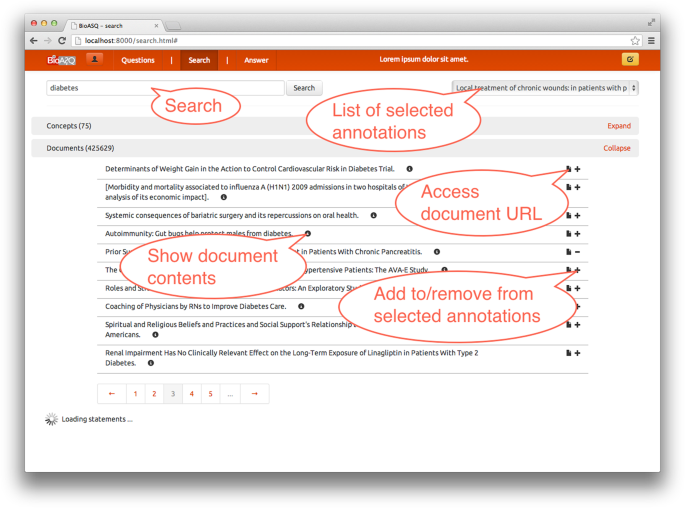
Task: Switch to the Search tab in navbar
Action: click(199, 60)
